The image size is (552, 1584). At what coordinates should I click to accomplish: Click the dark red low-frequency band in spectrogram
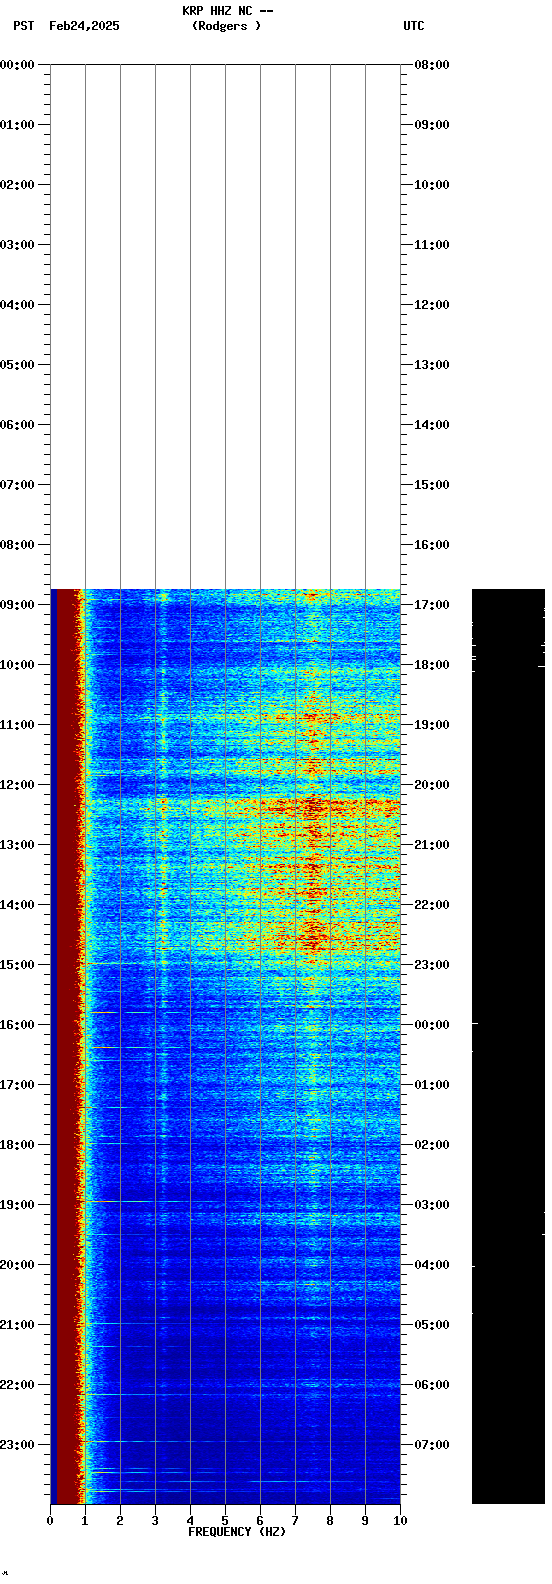point(67,1046)
